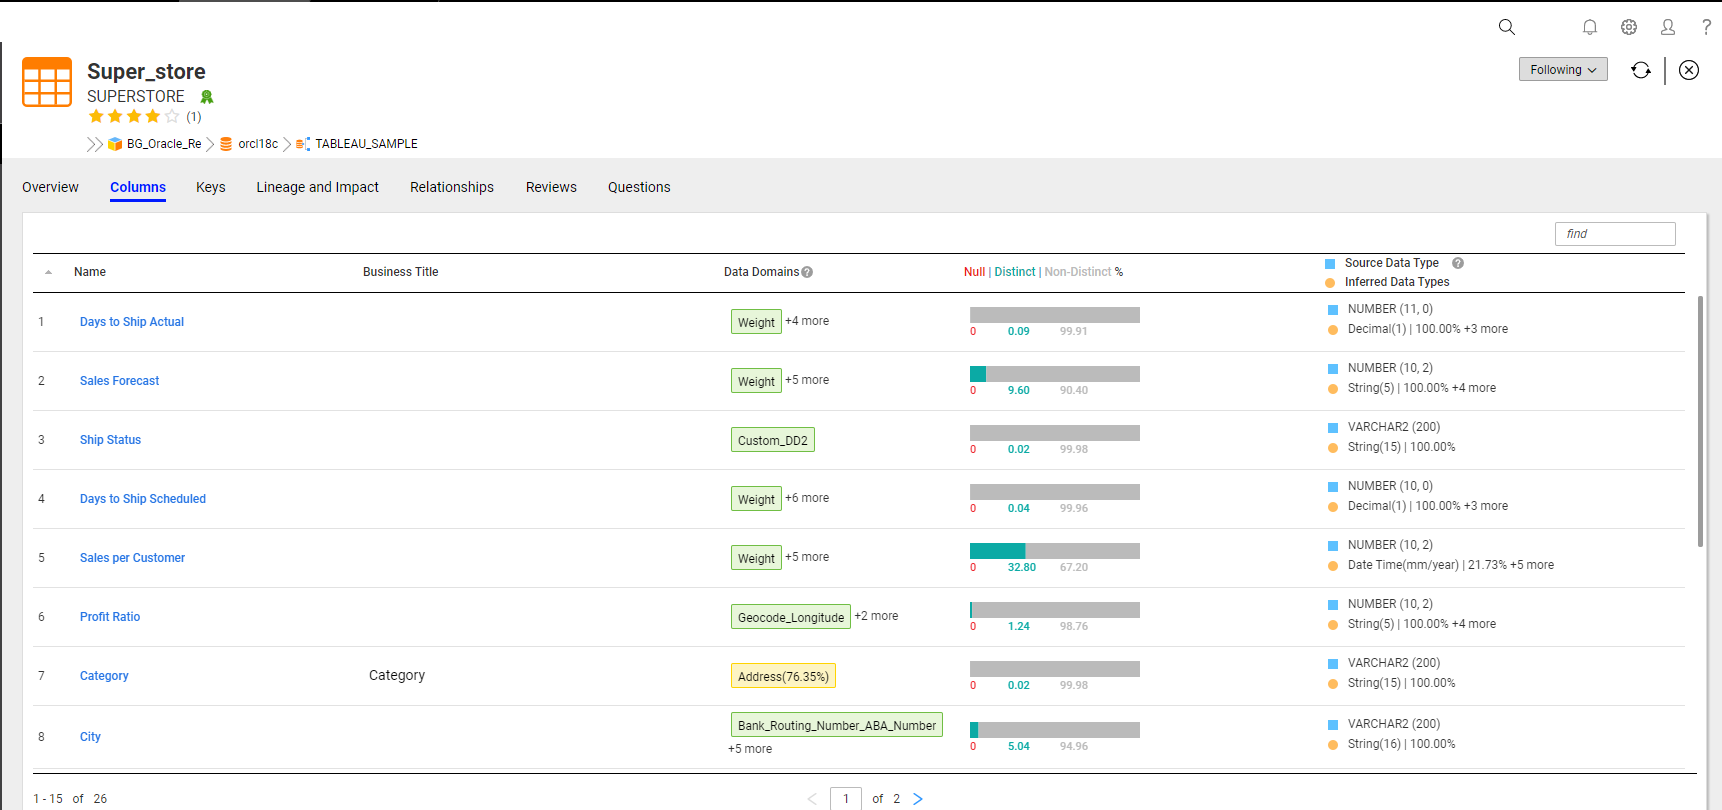The width and height of the screenshot is (1722, 810).
Task: Open the Days to Ship Scheduled link
Action: coord(143,499)
